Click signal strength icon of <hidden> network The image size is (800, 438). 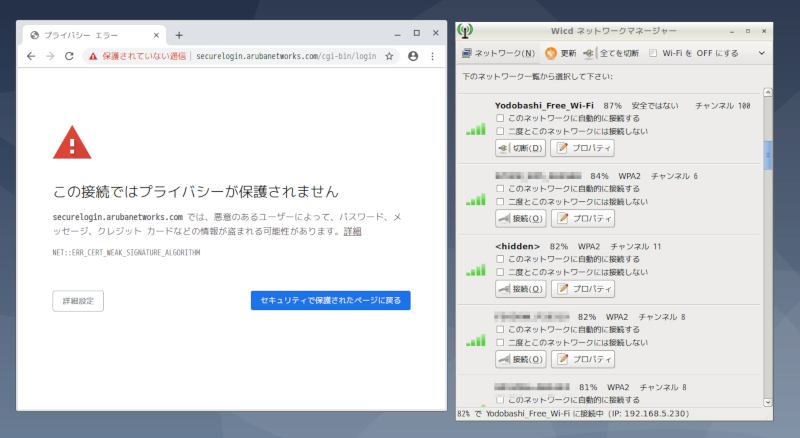pos(476,270)
